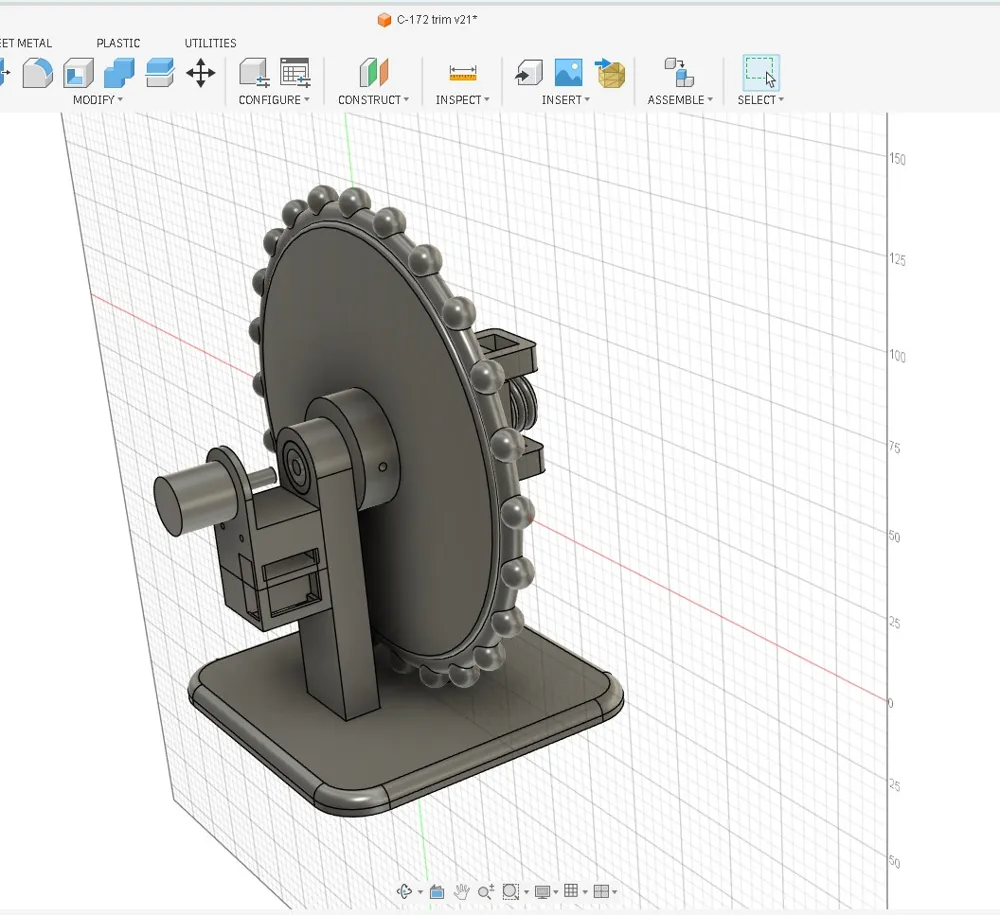Expand the INSPECT dropdown
Image resolution: width=1000 pixels, height=915 pixels.
pyautogui.click(x=462, y=100)
